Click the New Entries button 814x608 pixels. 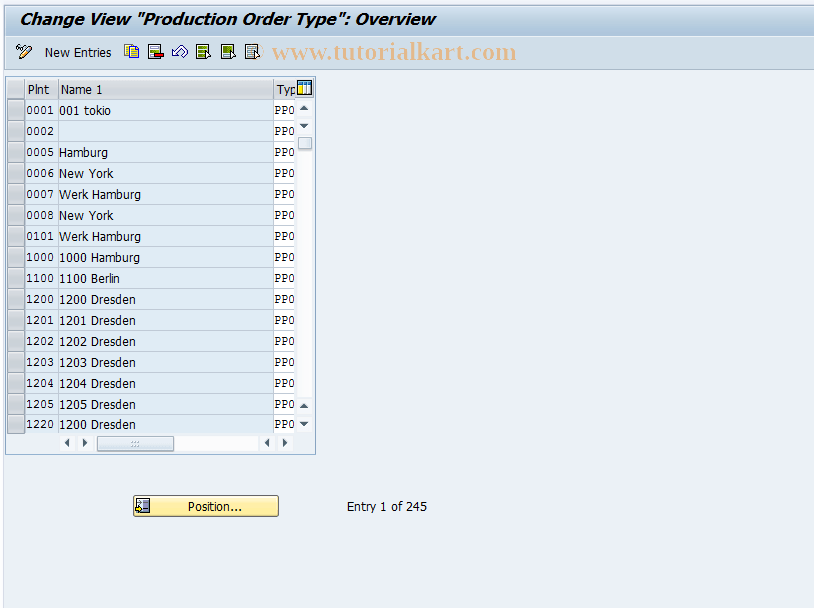click(78, 52)
